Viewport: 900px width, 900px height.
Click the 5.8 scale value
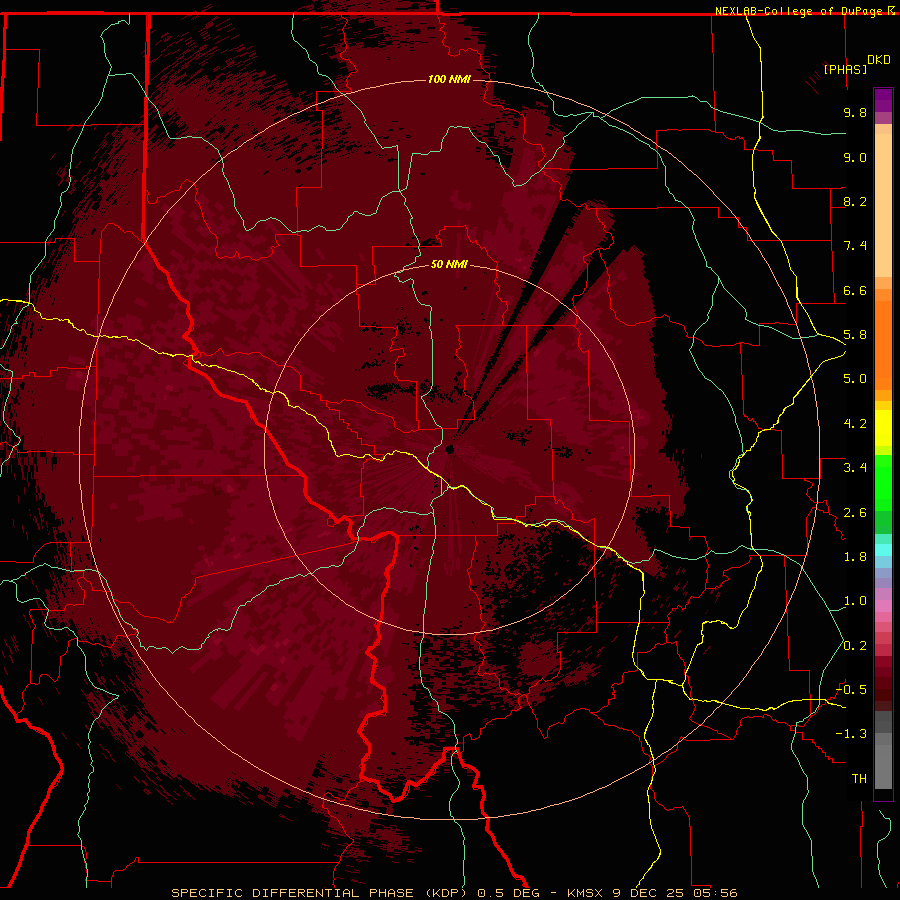pos(855,335)
